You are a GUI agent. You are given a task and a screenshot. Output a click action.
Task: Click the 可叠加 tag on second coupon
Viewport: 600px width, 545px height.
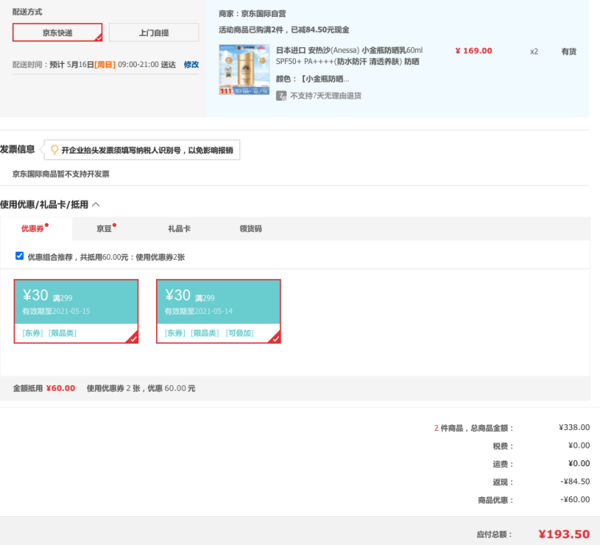click(x=239, y=331)
